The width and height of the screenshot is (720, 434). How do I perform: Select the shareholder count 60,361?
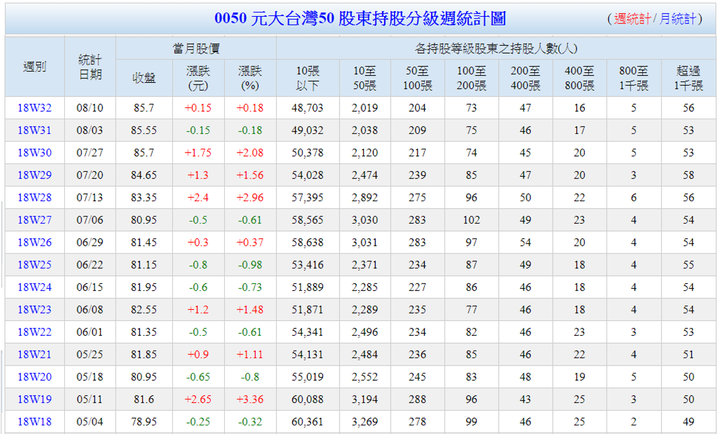coord(308,421)
